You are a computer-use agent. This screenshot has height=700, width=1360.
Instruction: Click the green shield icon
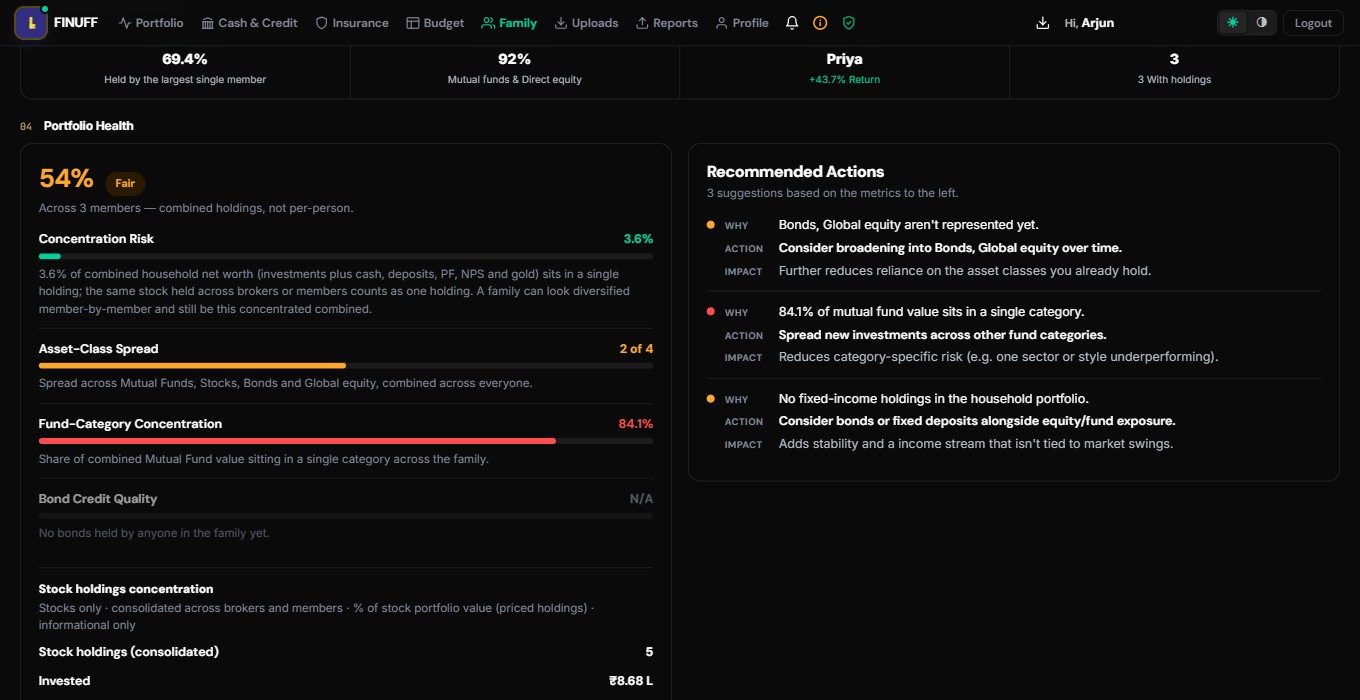[x=848, y=23]
